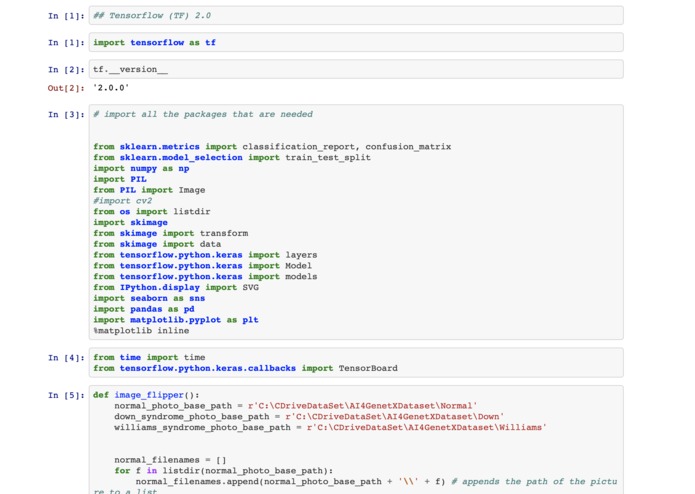Click the commented '#import cv2' line
Screen dimensions: 695x494
[123, 201]
